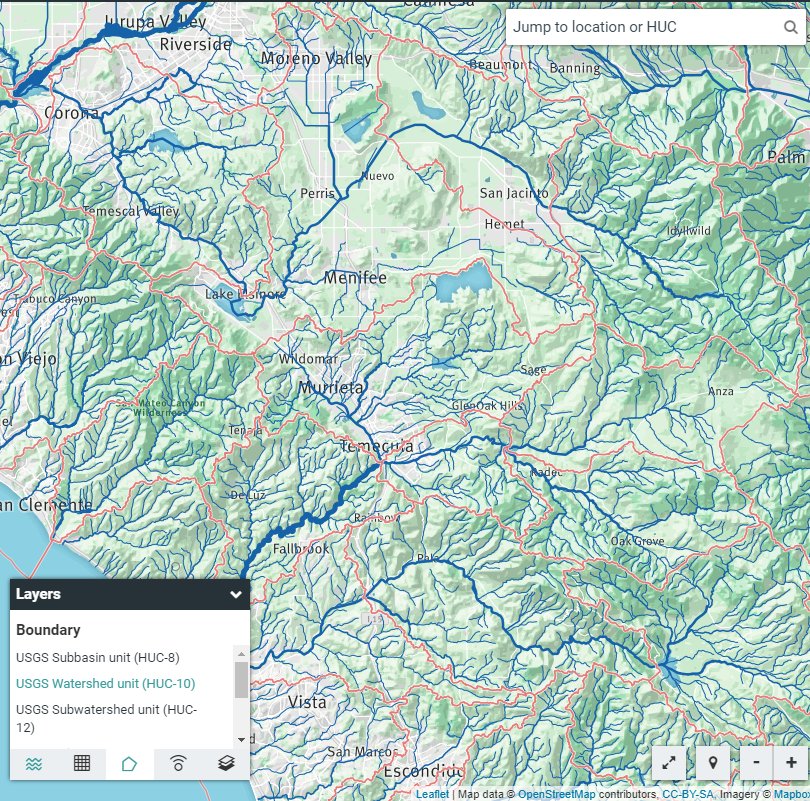Click the layer list scrollbar thumb
The image size is (810, 801).
[241, 680]
